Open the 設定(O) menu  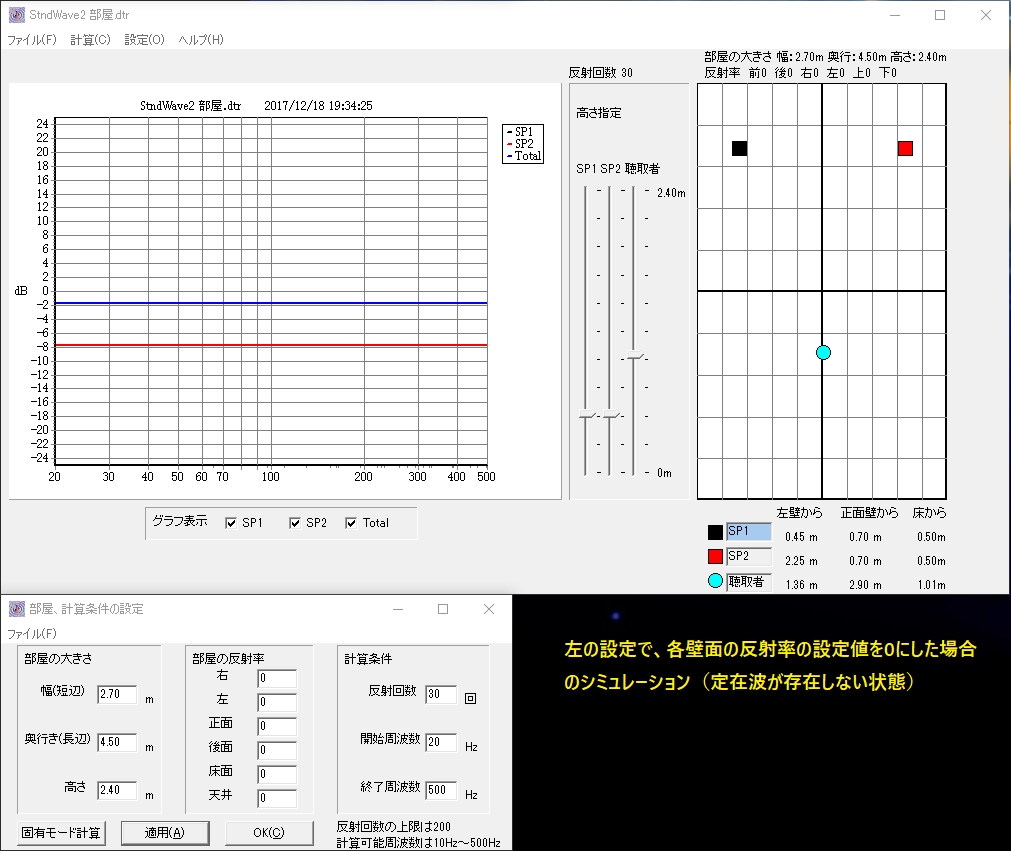pyautogui.click(x=144, y=39)
